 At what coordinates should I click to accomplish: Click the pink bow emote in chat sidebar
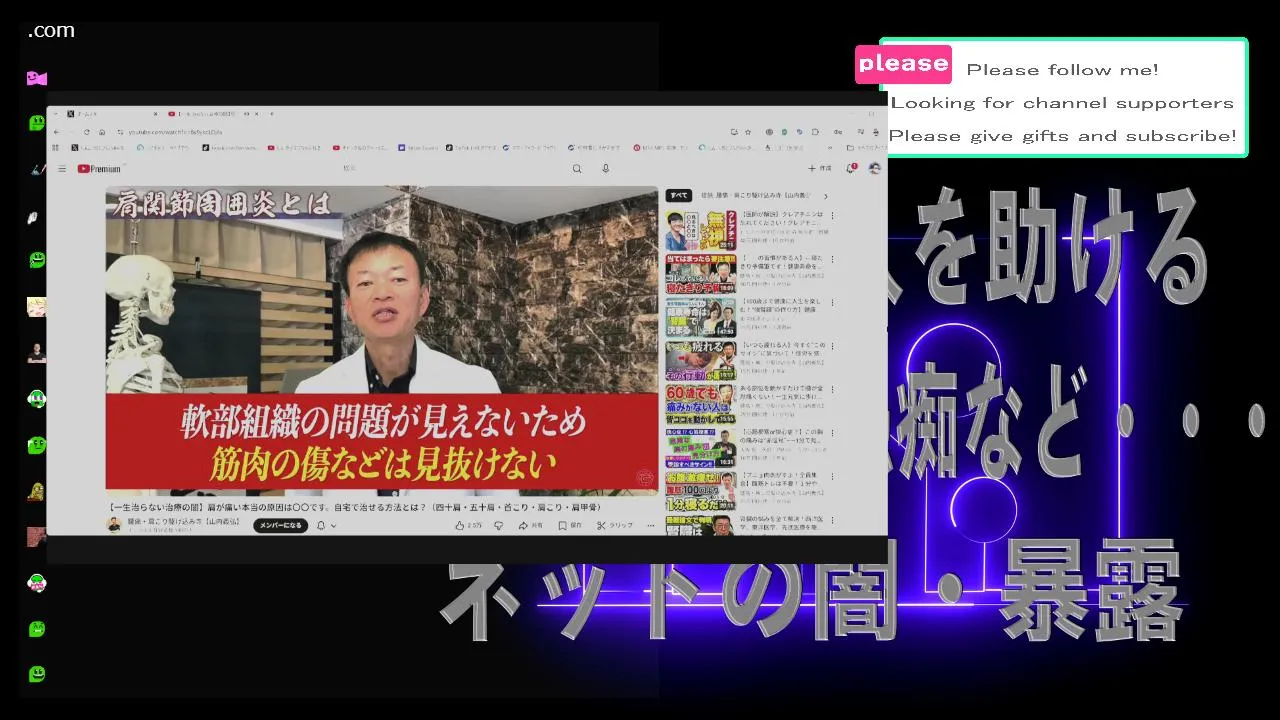[37, 78]
